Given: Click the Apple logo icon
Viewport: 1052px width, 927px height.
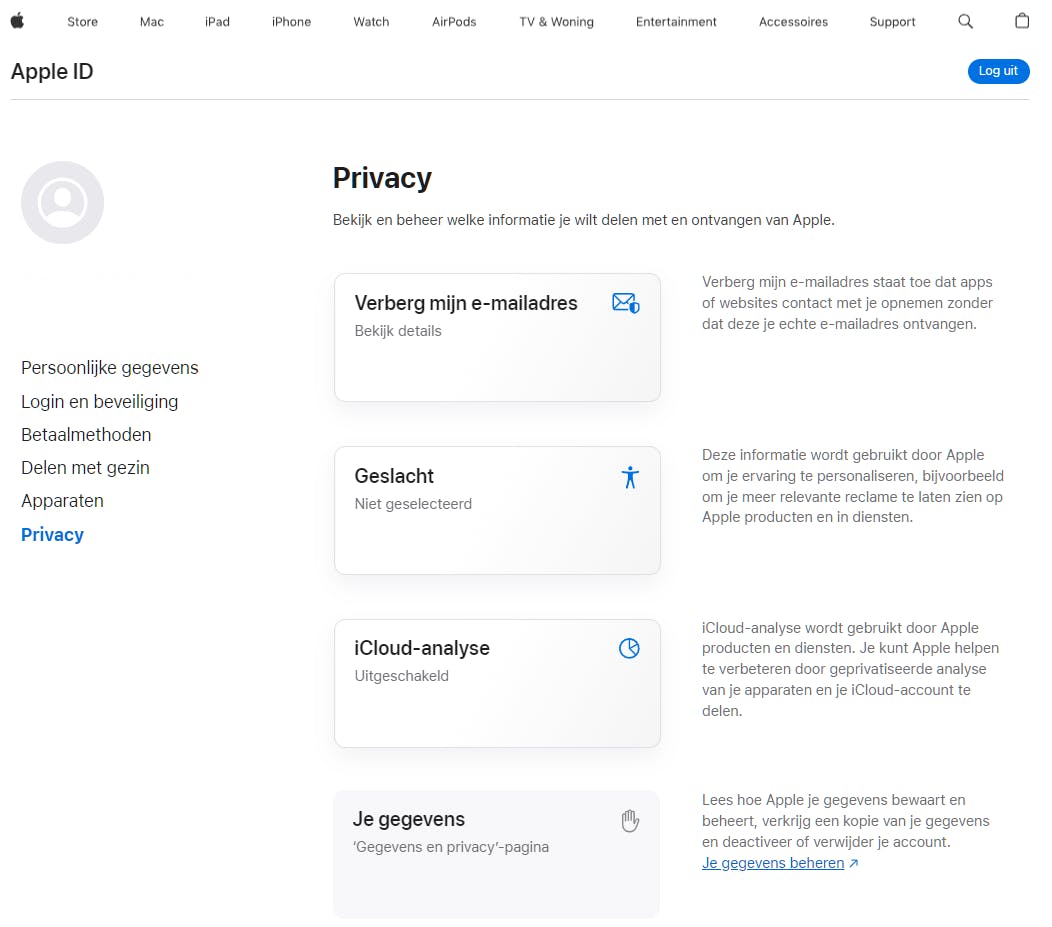Looking at the screenshot, I should click(17, 21).
